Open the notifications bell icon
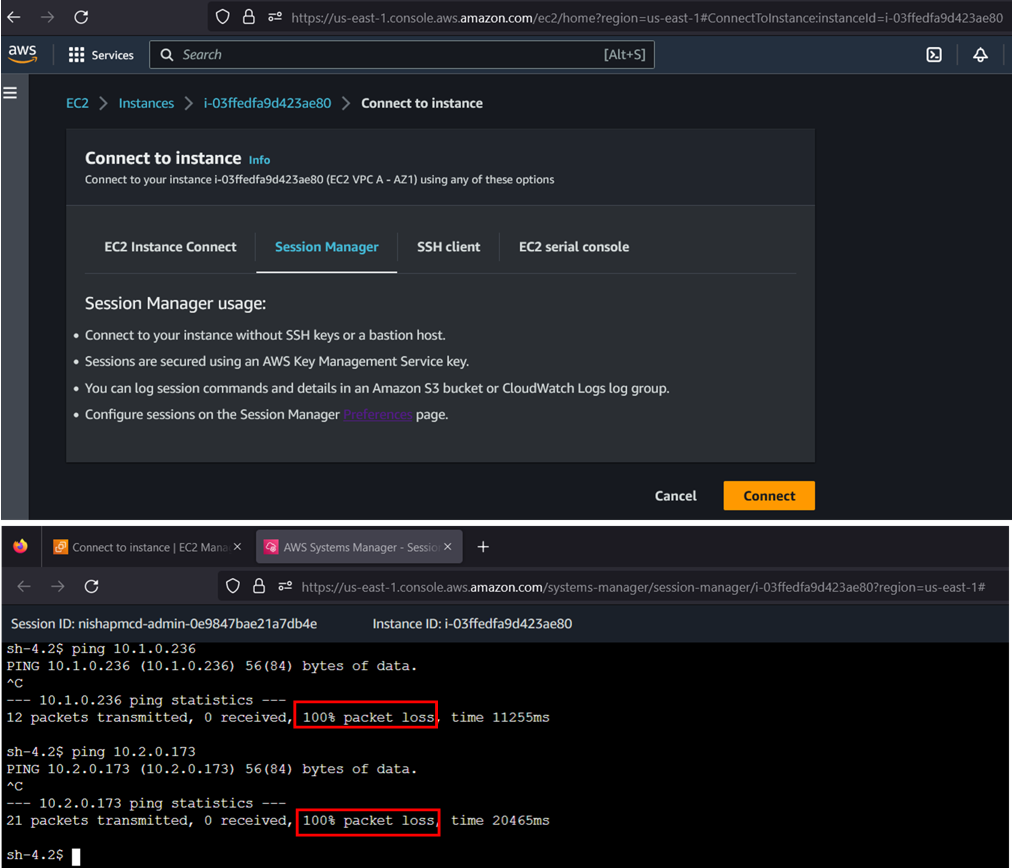Screen dimensions: 1012x868 (x=980, y=55)
